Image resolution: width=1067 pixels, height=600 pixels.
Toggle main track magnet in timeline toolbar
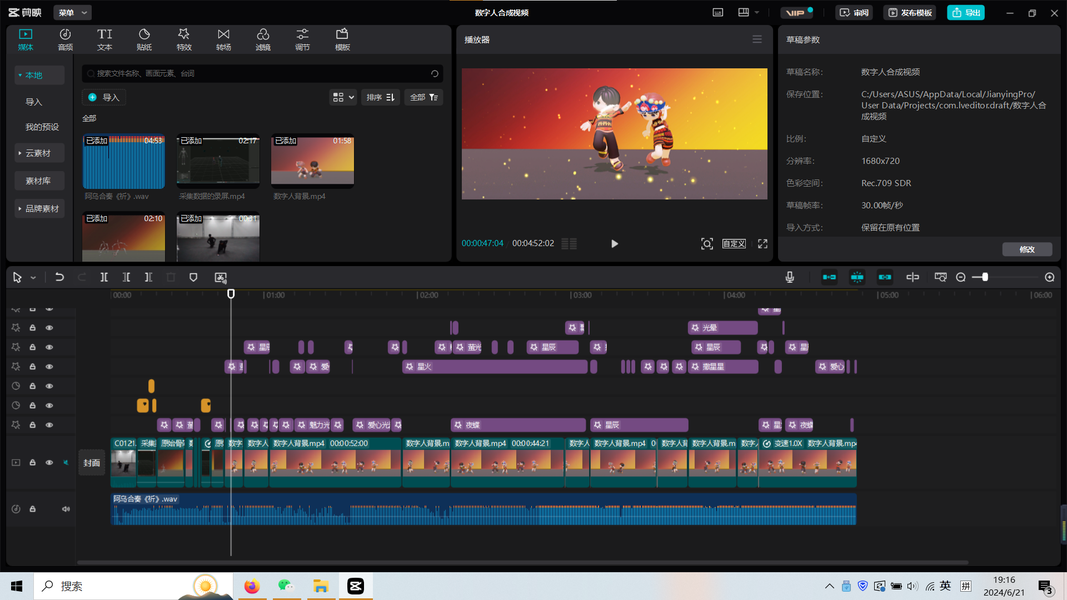click(x=829, y=278)
